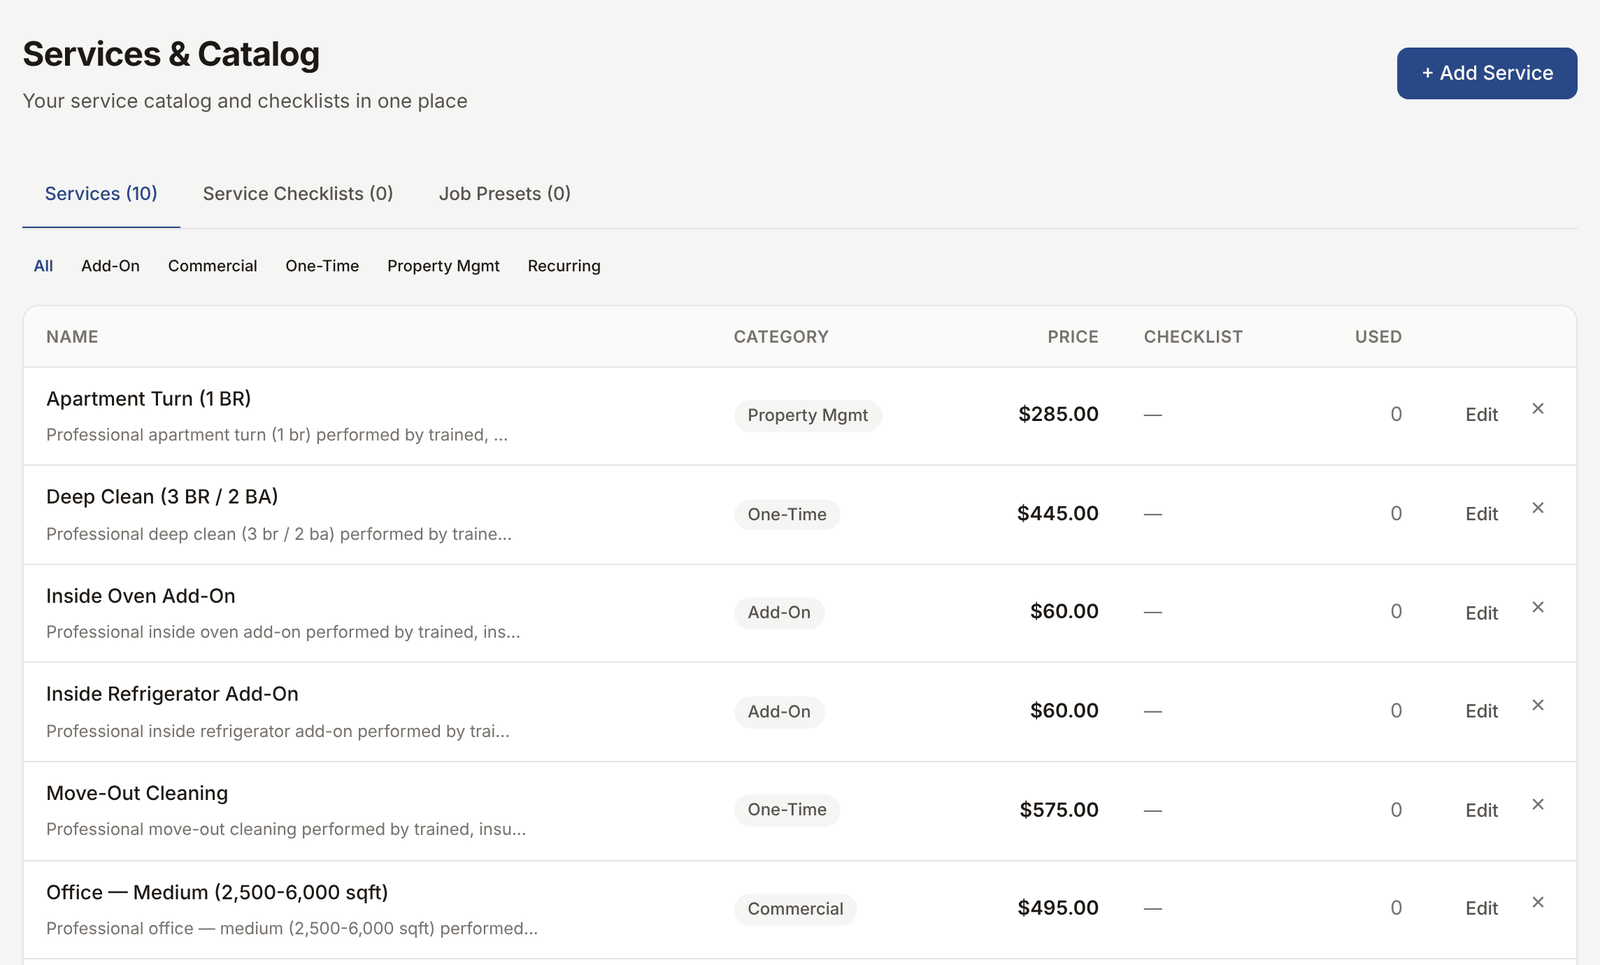Remove Deep Clean (3 BR / 2 BA) via X icon

(1538, 508)
